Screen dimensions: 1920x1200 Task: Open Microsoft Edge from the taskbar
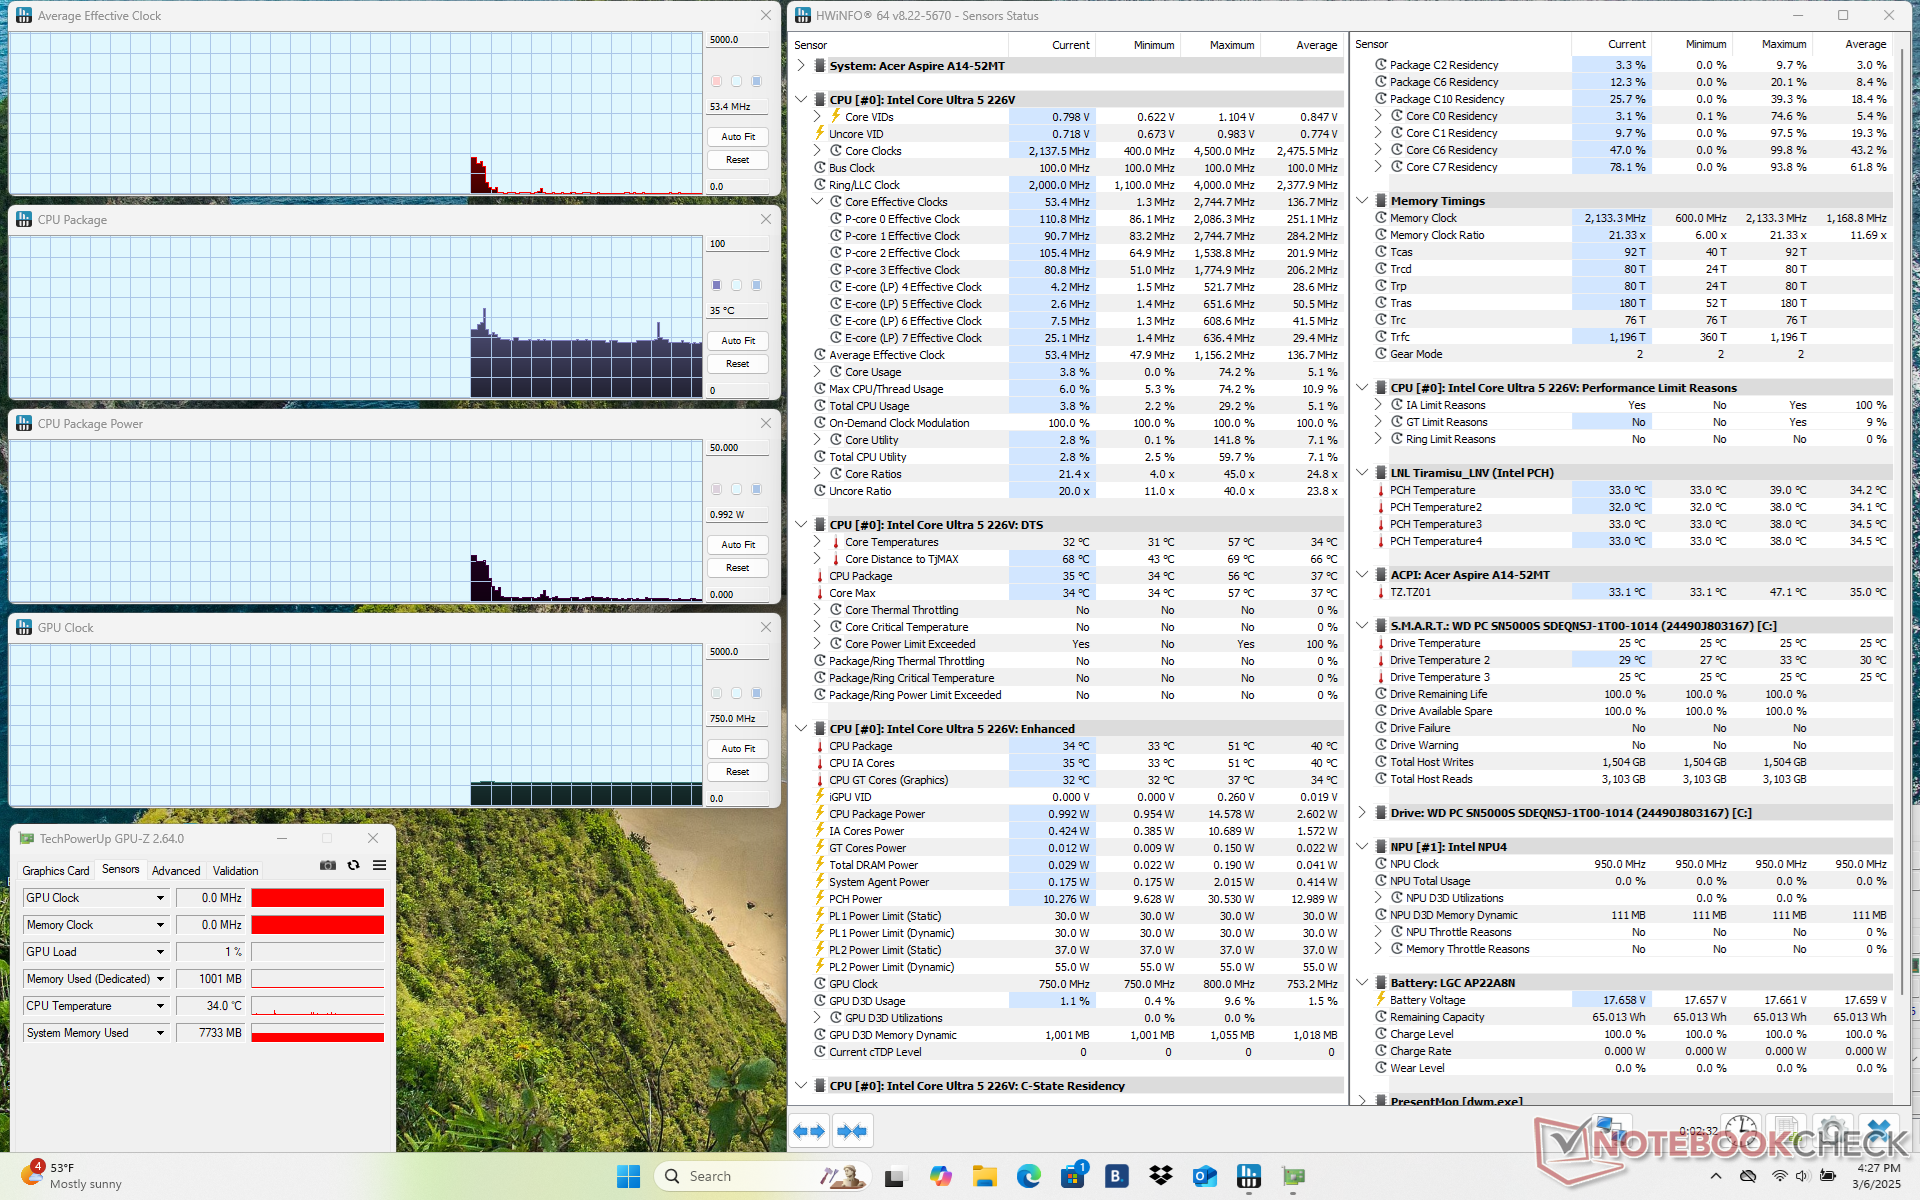1029,1176
